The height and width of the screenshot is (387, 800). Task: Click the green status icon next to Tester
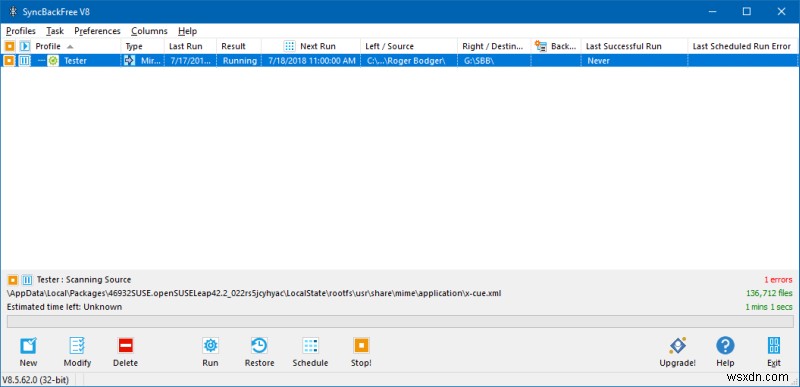[x=53, y=61]
